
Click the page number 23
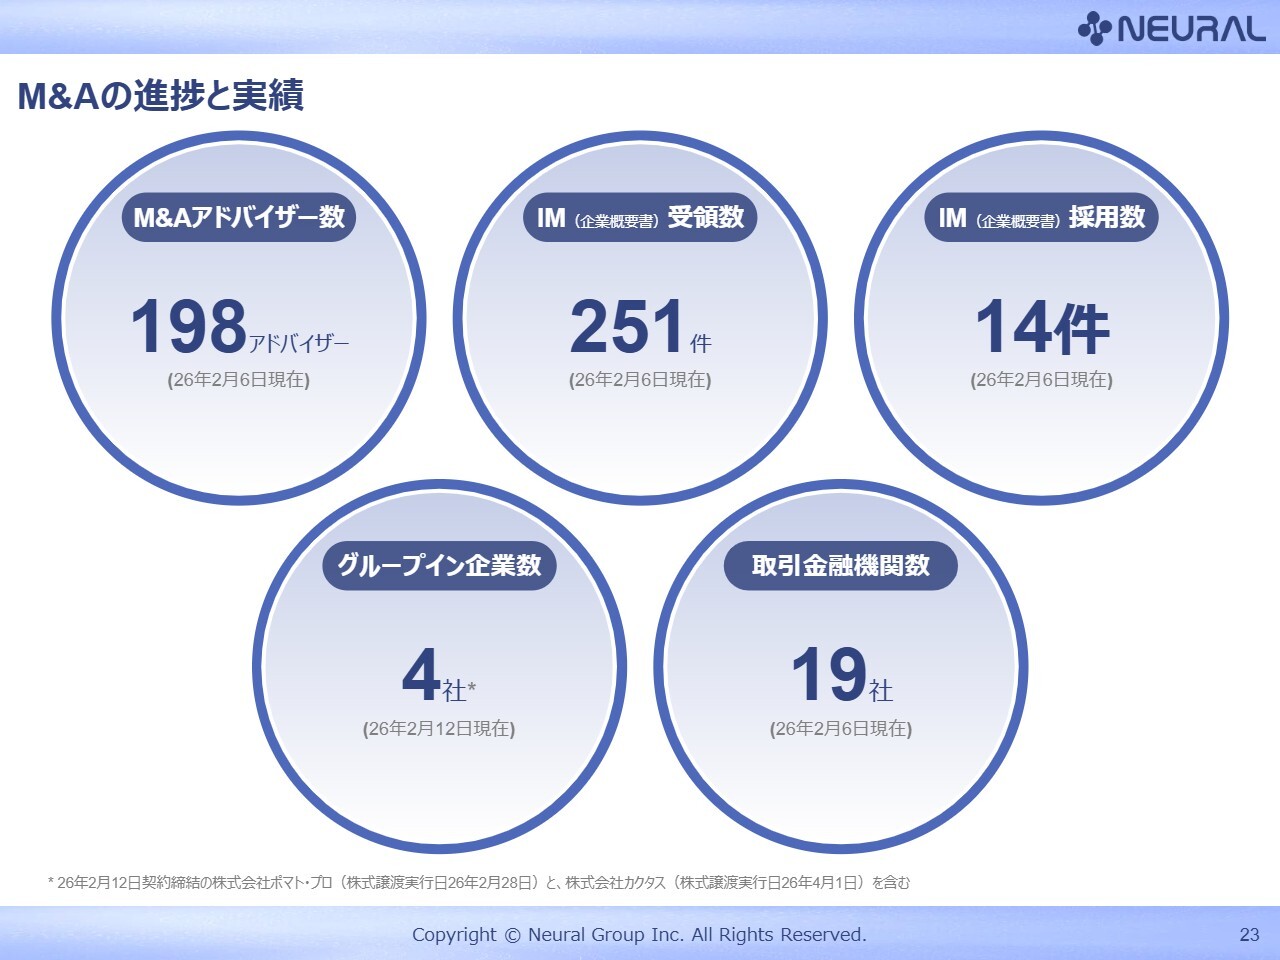pos(1249,935)
